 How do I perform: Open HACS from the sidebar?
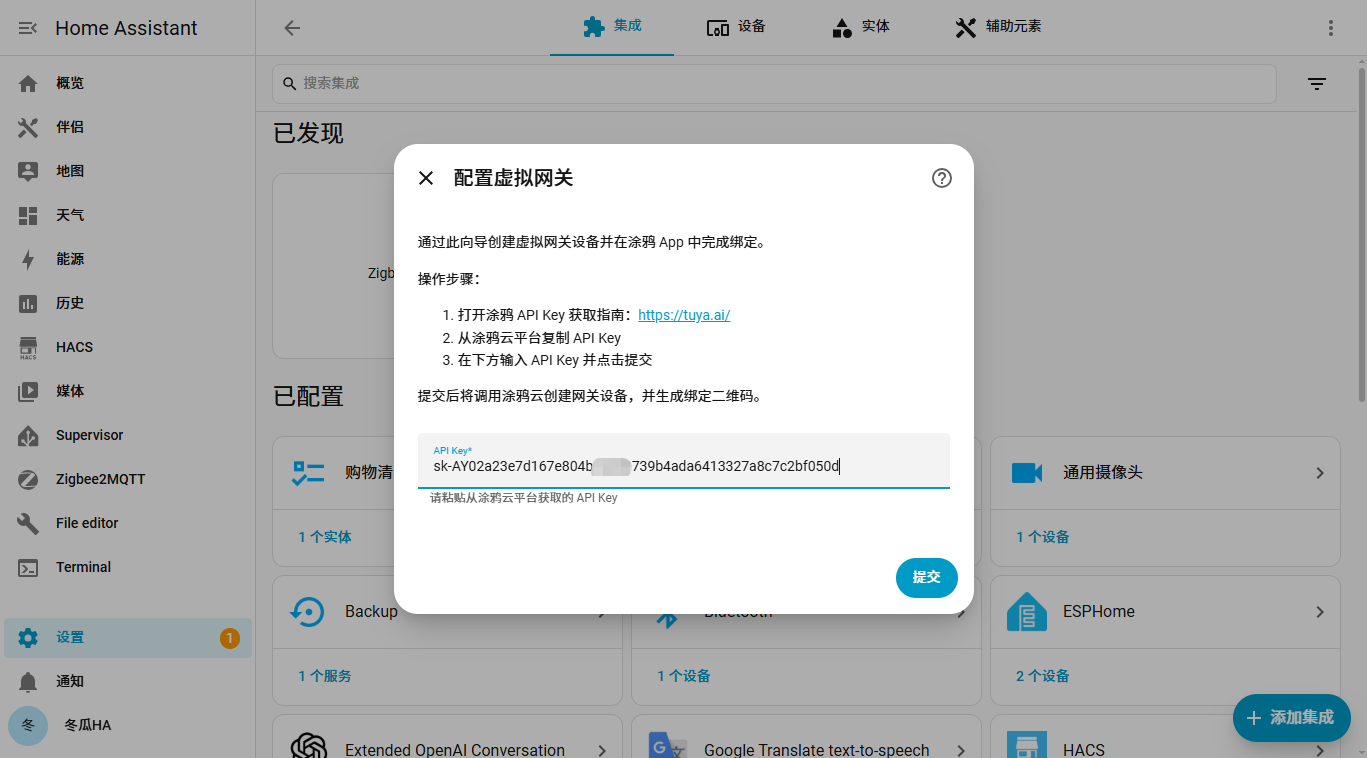click(x=128, y=347)
